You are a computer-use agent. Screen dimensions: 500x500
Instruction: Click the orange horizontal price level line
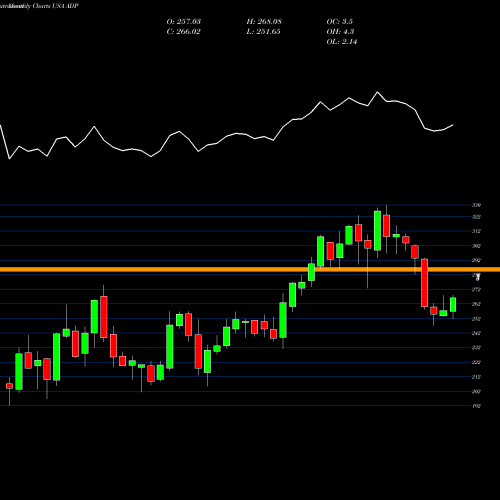coord(250,269)
